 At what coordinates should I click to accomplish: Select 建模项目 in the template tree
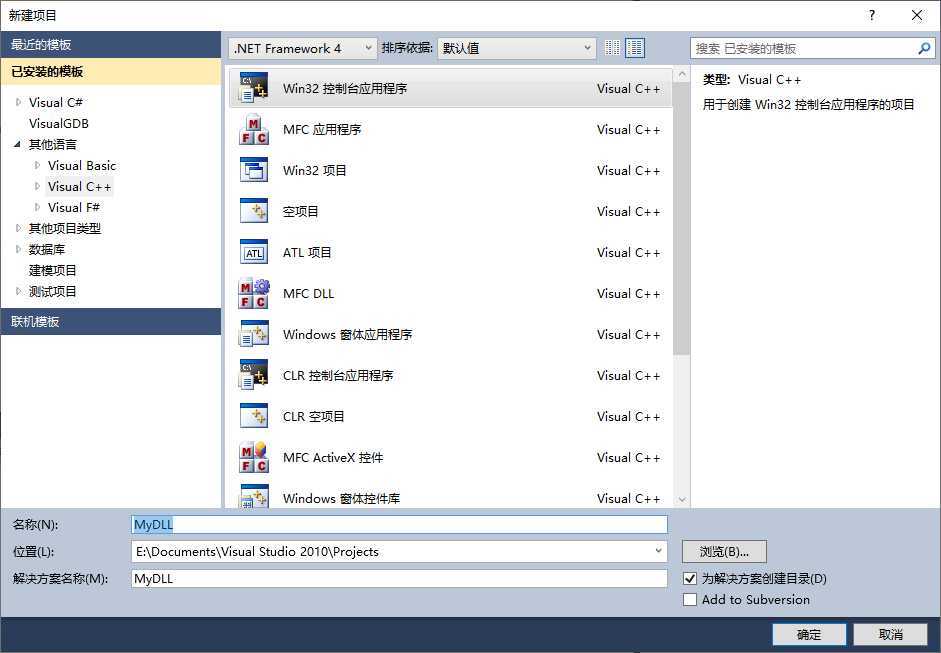(53, 271)
